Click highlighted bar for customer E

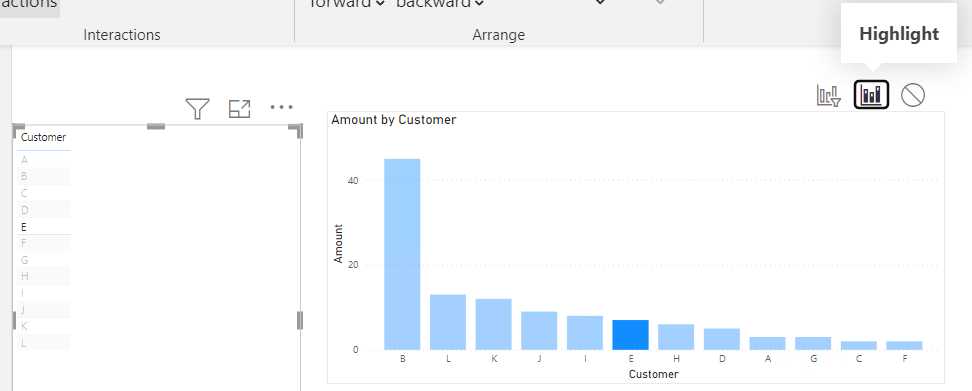(630, 335)
